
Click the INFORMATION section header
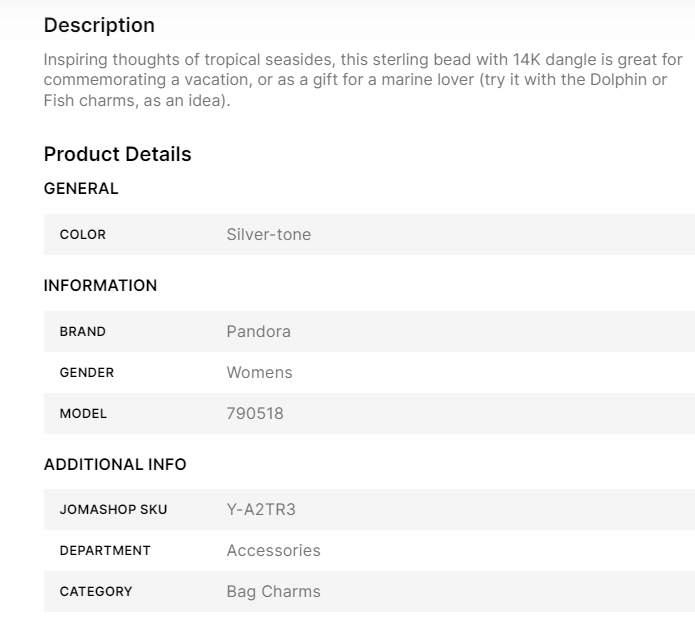tap(100, 285)
